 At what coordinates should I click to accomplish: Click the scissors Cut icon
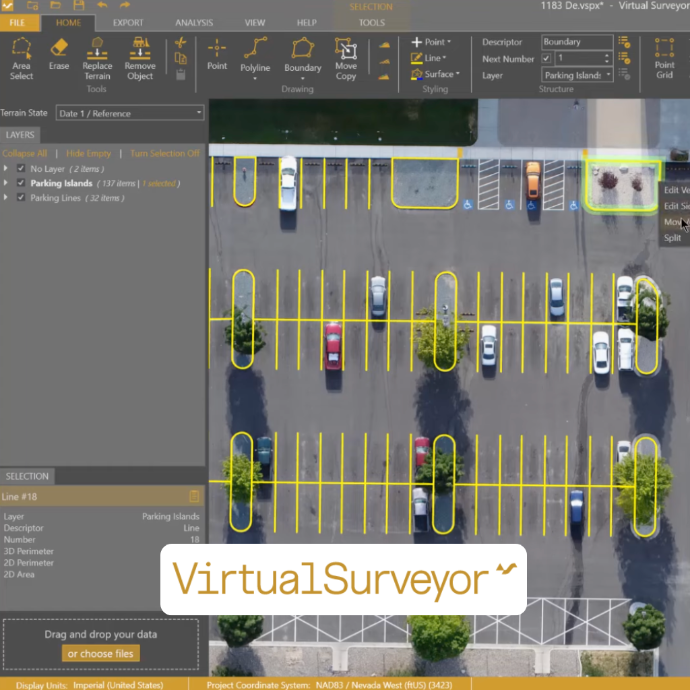(x=180, y=43)
